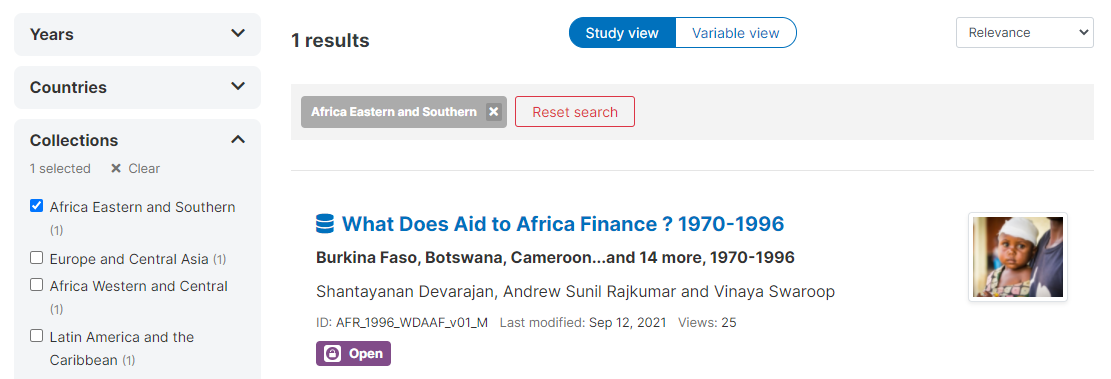
Task: Click the Collections panel heading
Action: tap(74, 140)
